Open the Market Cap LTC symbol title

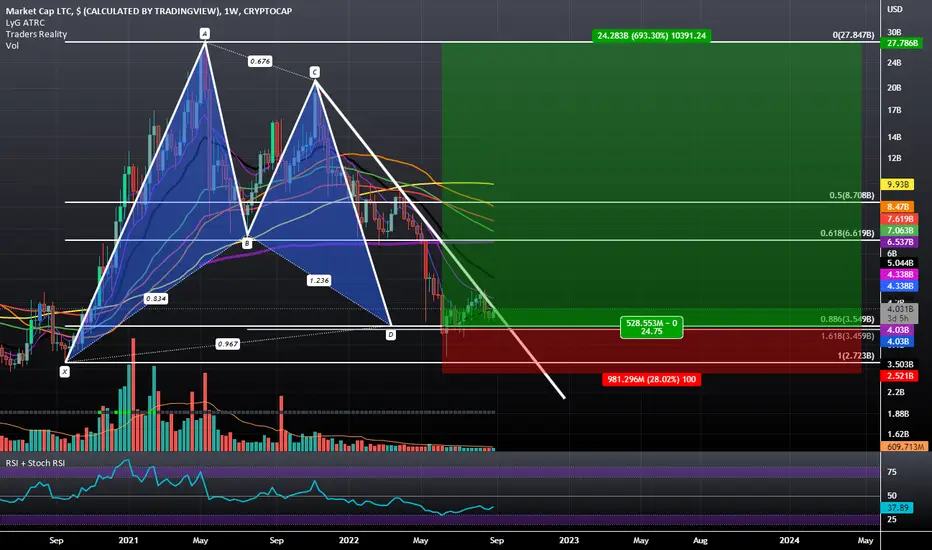149,11
